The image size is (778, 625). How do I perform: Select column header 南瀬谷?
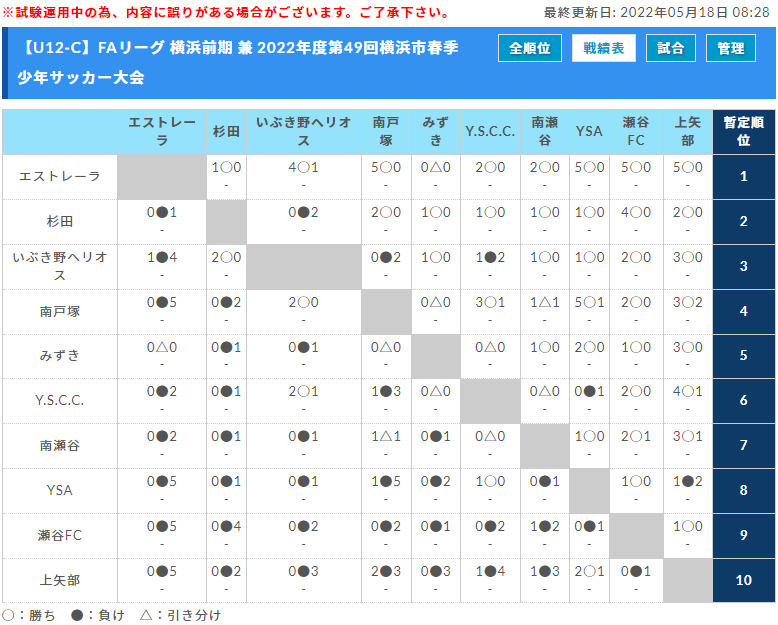coord(545,132)
